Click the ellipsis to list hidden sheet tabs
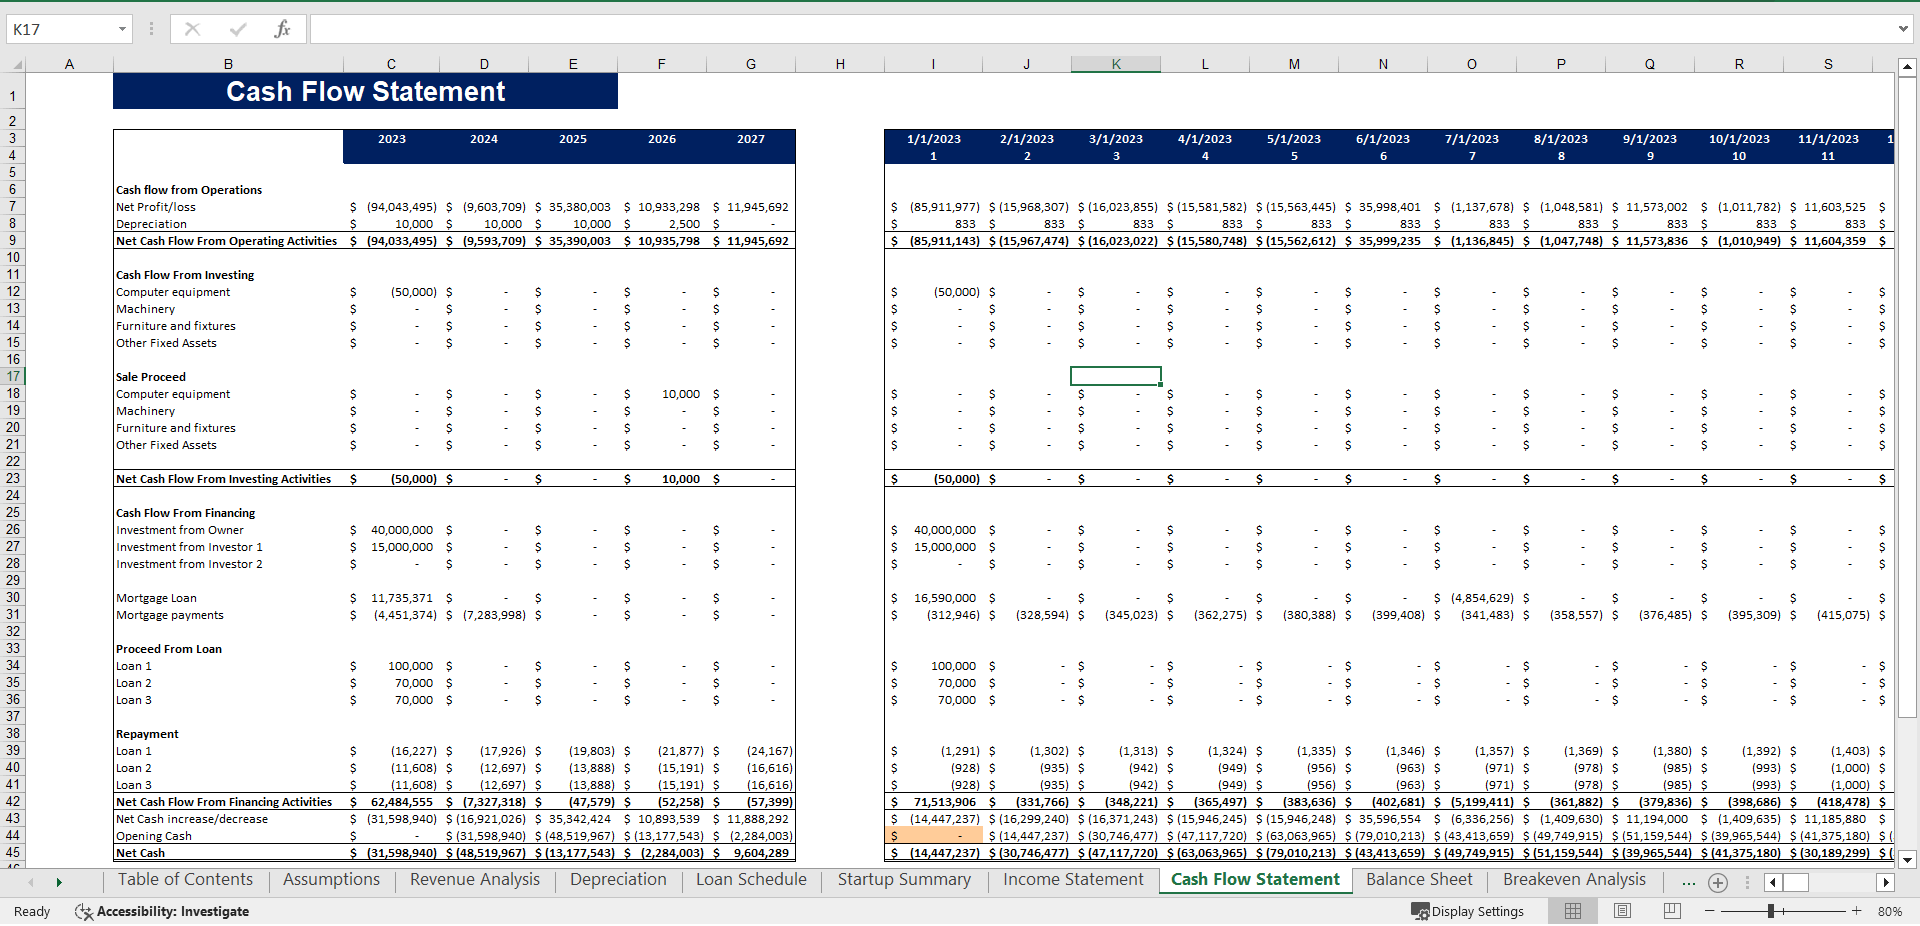Viewport: 1920px width, 926px height. [1687, 882]
